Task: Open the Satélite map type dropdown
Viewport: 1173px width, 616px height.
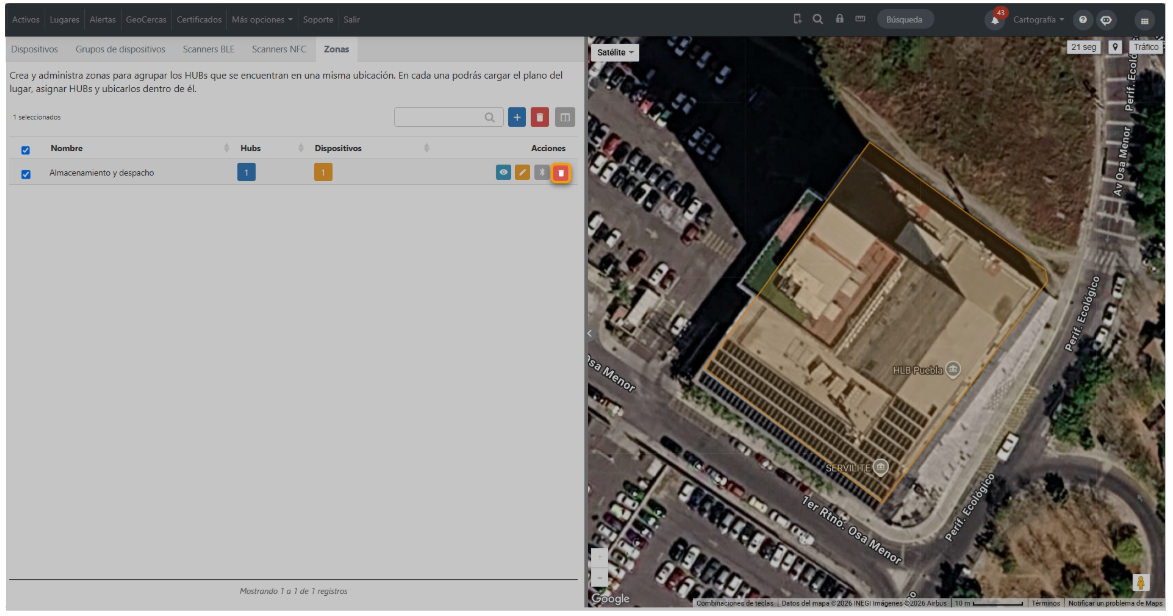Action: 615,52
